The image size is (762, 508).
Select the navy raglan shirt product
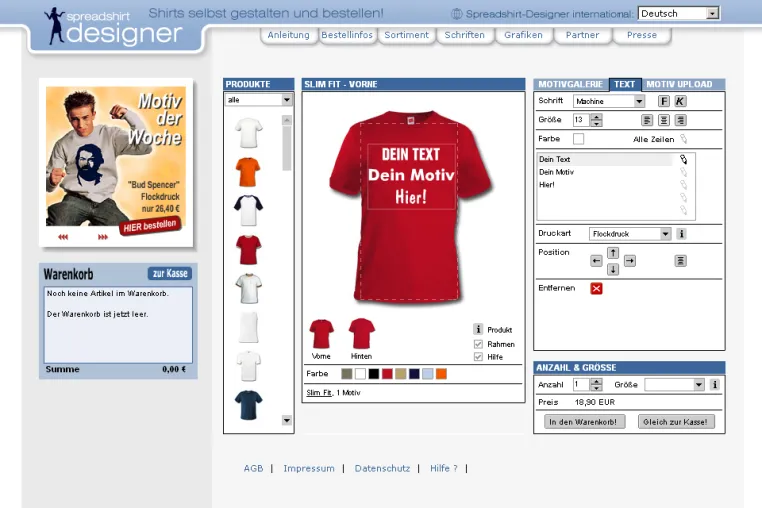coord(248,210)
